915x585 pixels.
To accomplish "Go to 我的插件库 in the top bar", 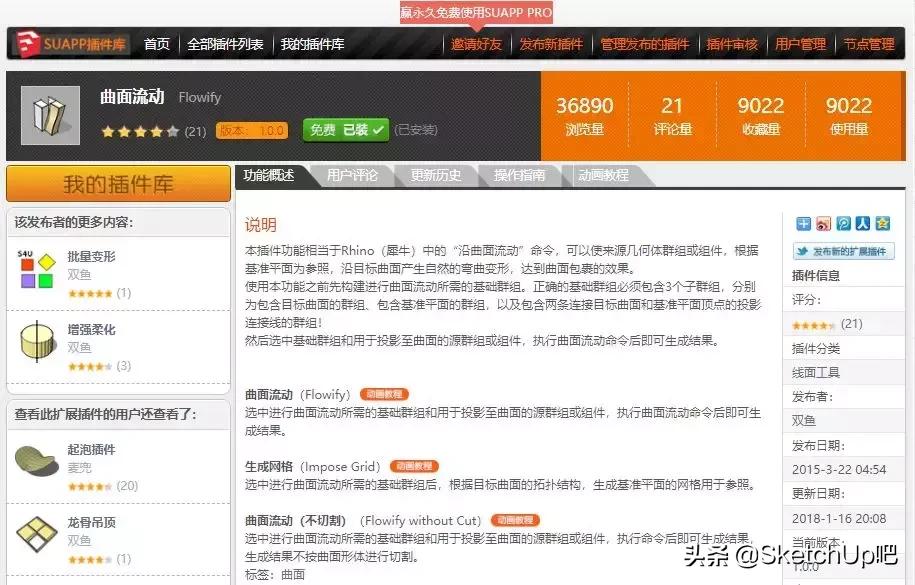I will pyautogui.click(x=312, y=44).
